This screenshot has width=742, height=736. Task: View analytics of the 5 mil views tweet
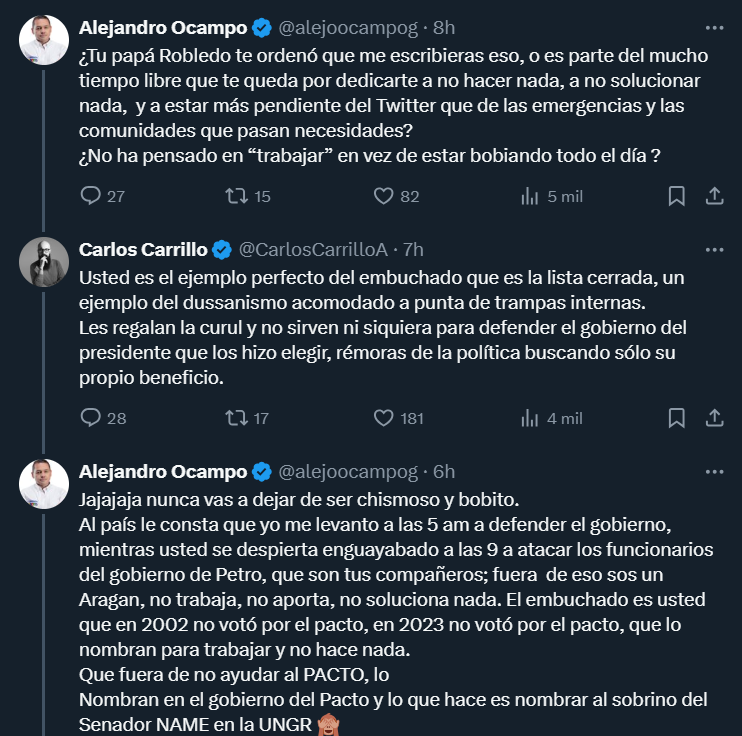530,196
